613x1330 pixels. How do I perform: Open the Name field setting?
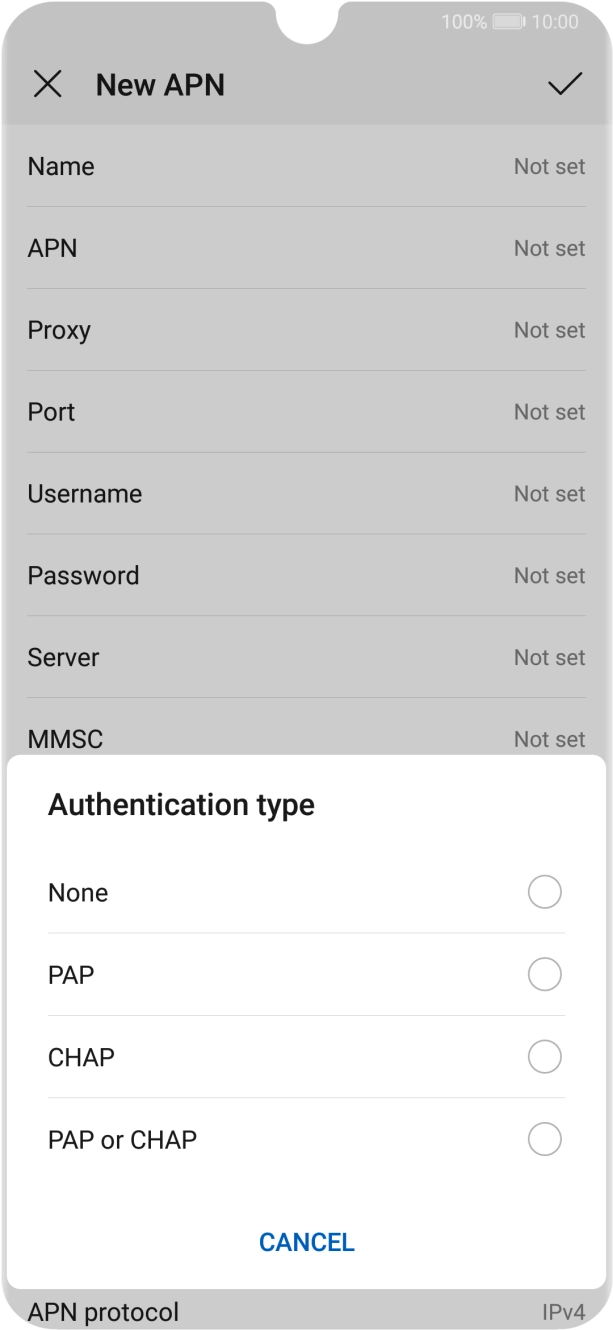tap(306, 167)
